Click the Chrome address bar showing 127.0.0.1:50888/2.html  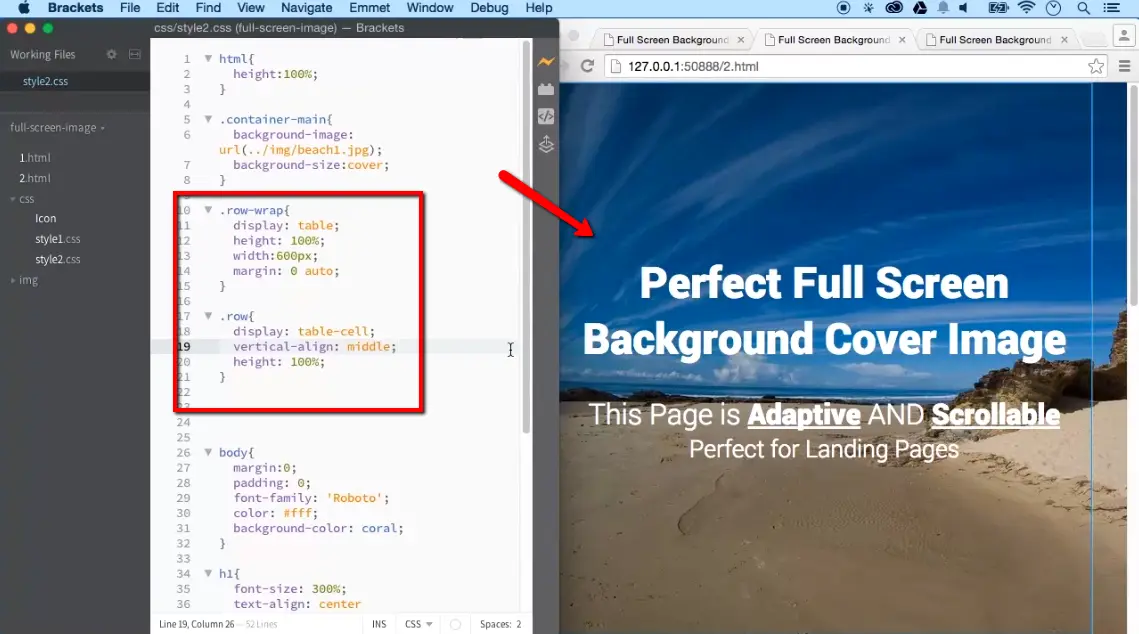coord(856,66)
